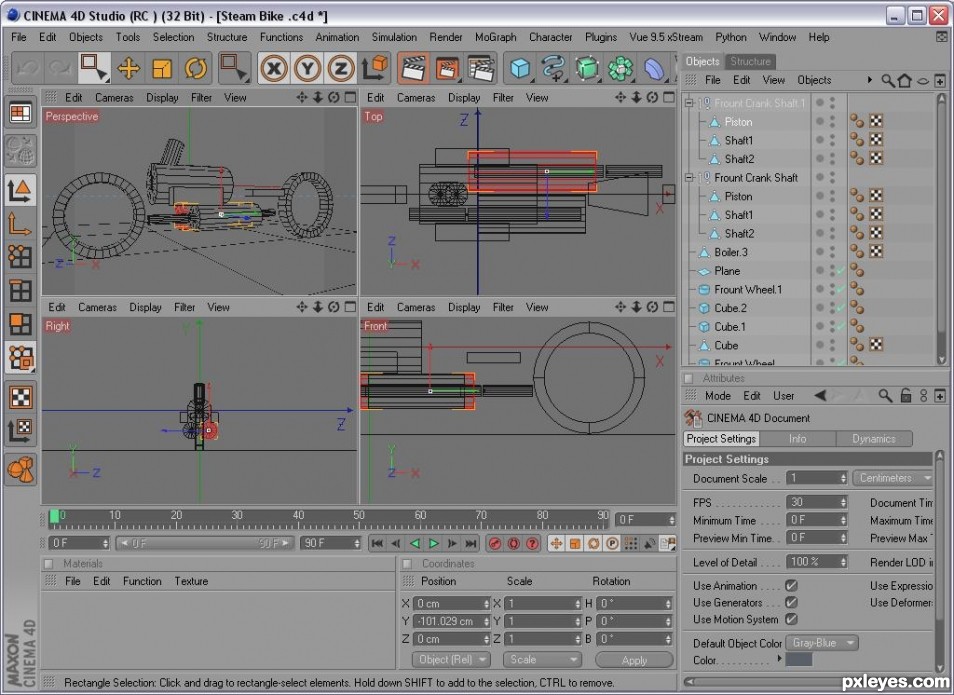Select model mode icon in left sidebar
Screen dimensions: 954x695
tap(20, 190)
